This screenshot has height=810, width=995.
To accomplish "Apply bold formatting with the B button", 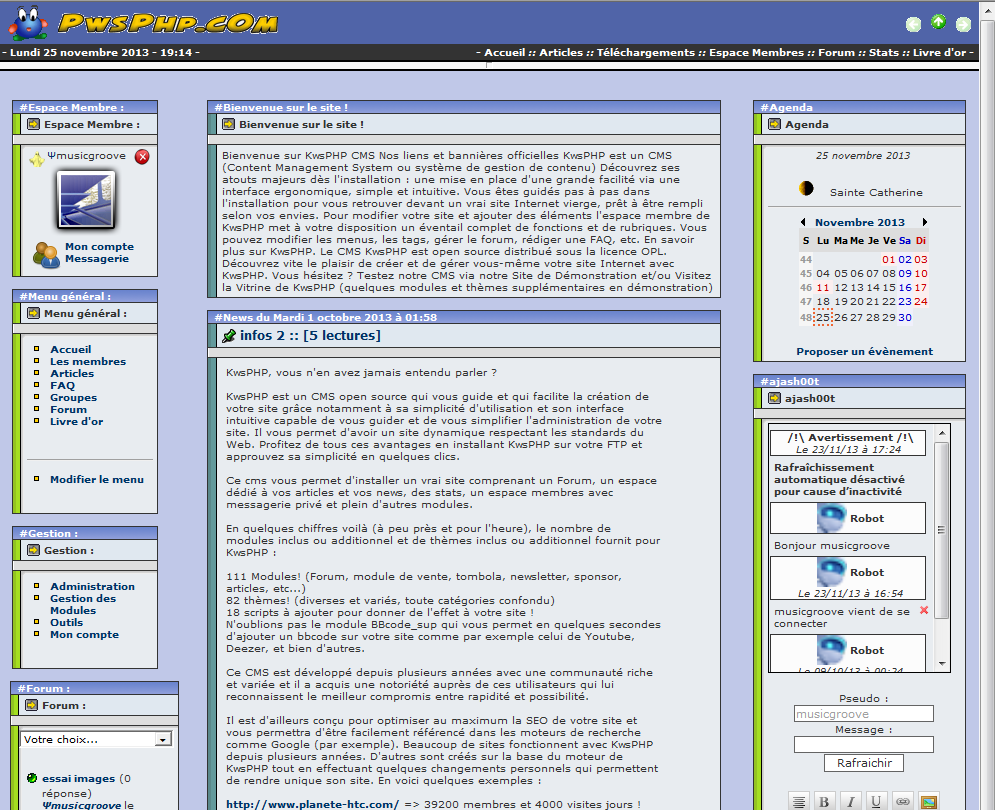I will (x=824, y=802).
